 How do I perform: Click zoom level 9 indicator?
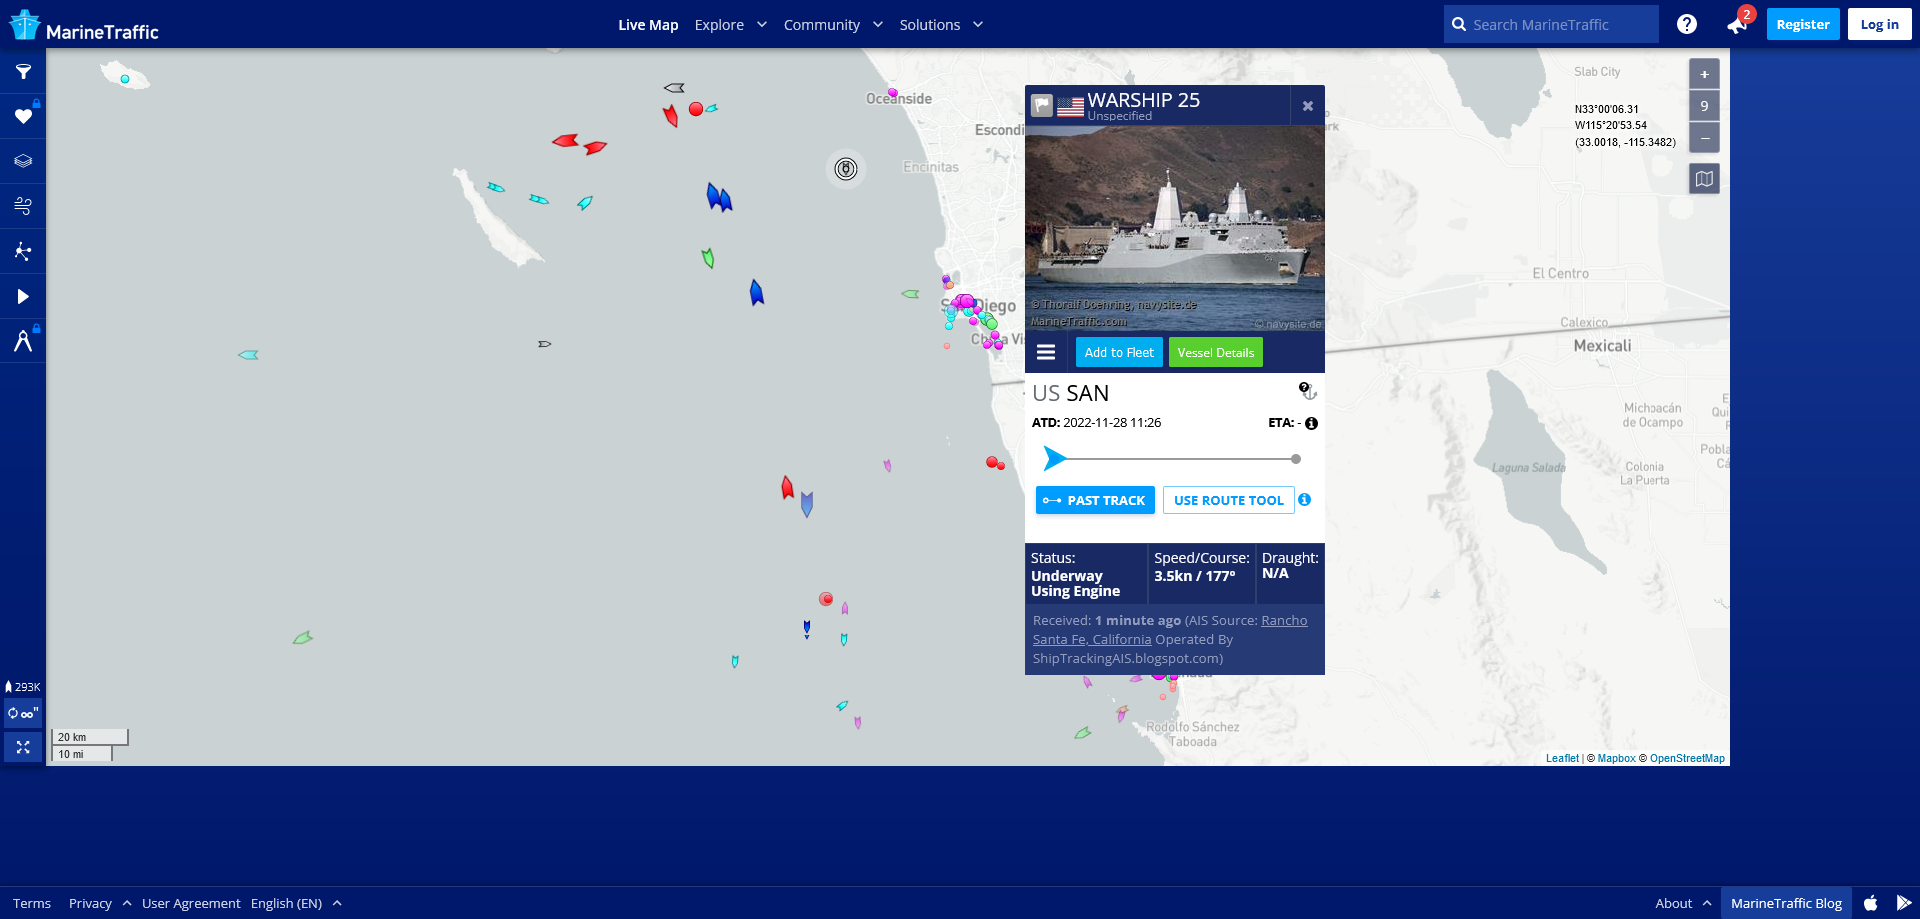click(1704, 106)
